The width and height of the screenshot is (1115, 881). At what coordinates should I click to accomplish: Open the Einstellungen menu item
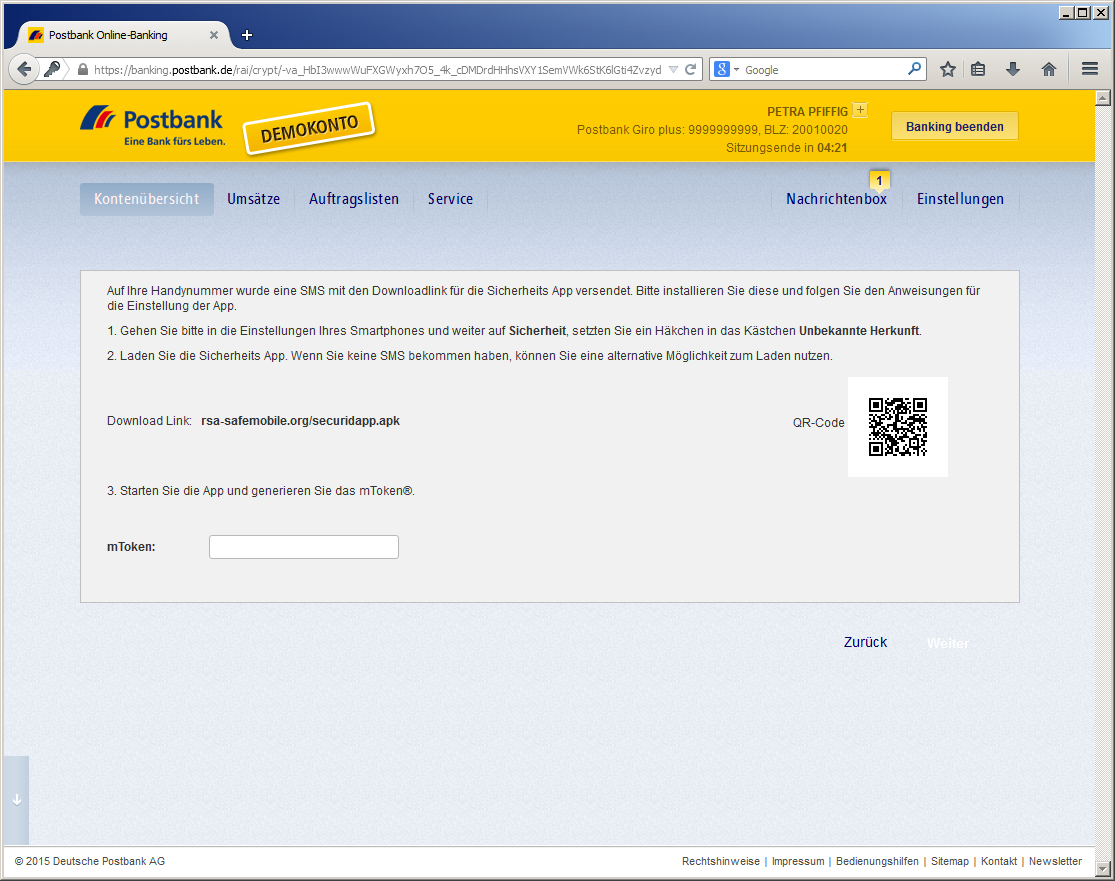tap(960, 199)
